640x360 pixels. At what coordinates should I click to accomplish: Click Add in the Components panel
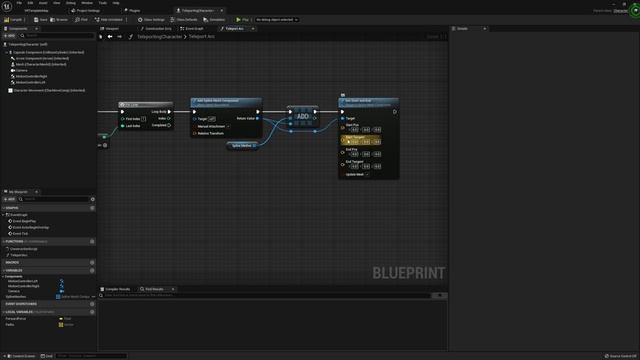pyautogui.click(x=9, y=36)
